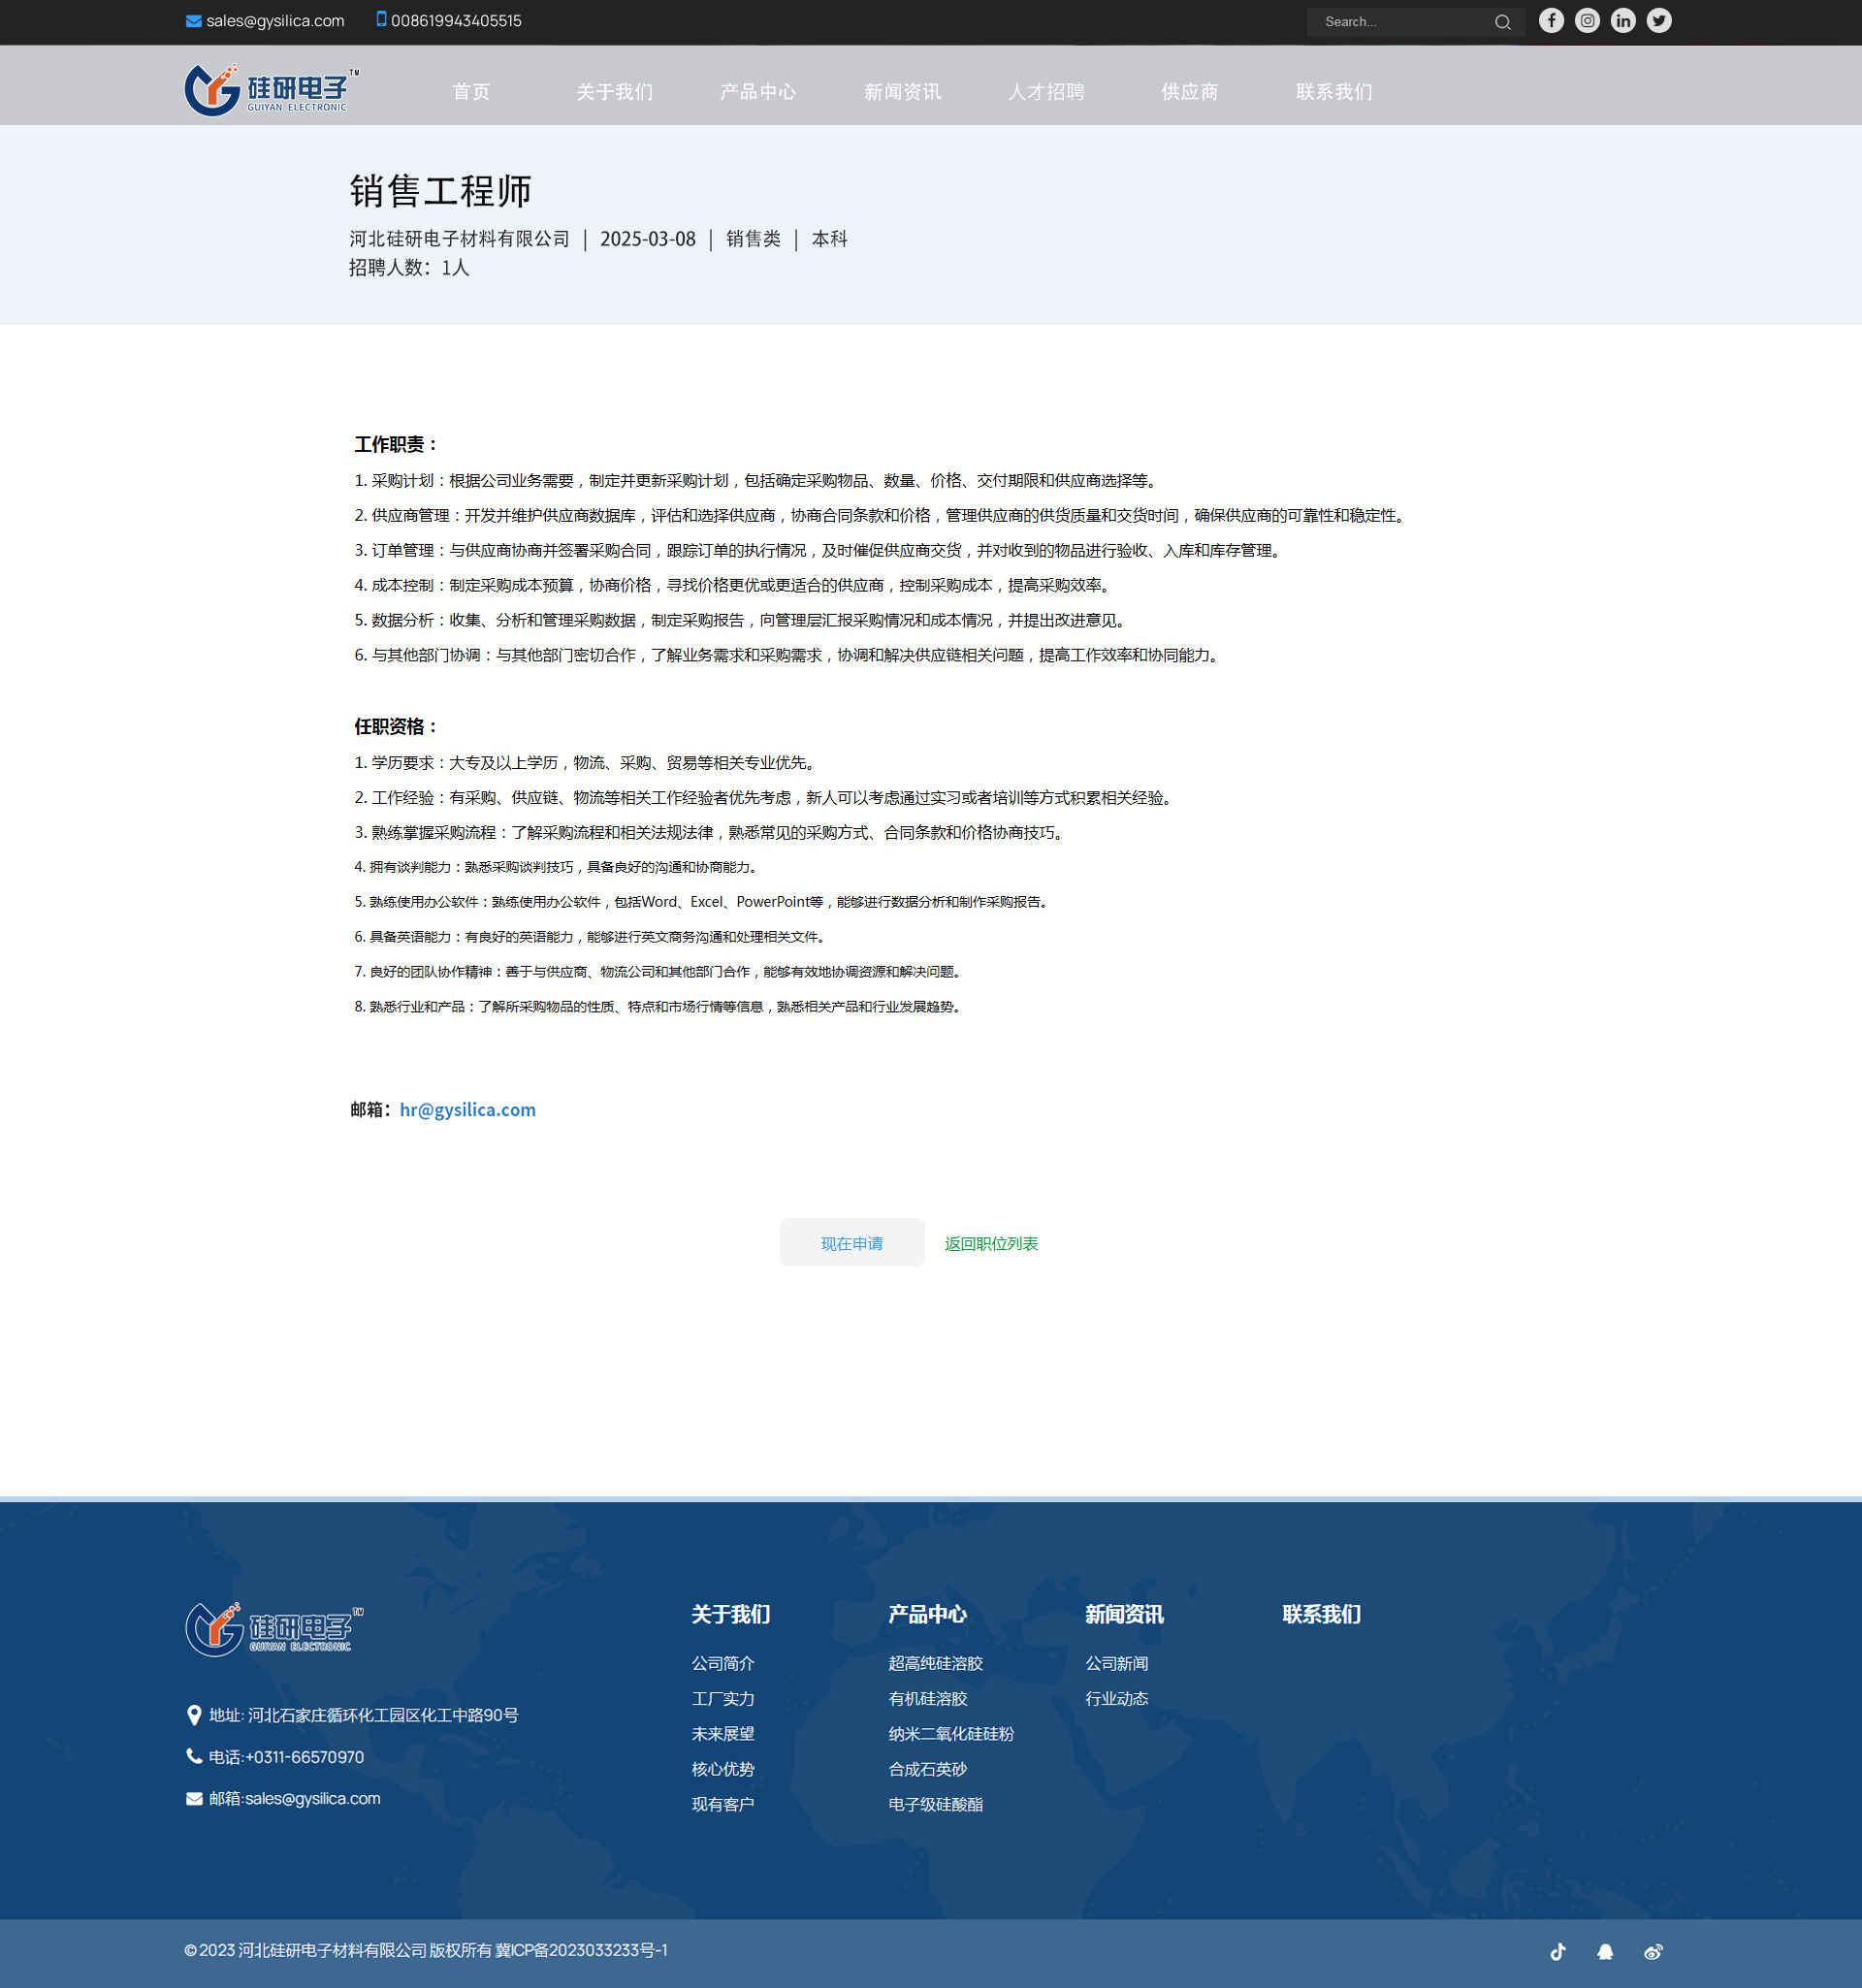The width and height of the screenshot is (1862, 1988).
Task: Open footer link 未来展望
Action: 723,1733
